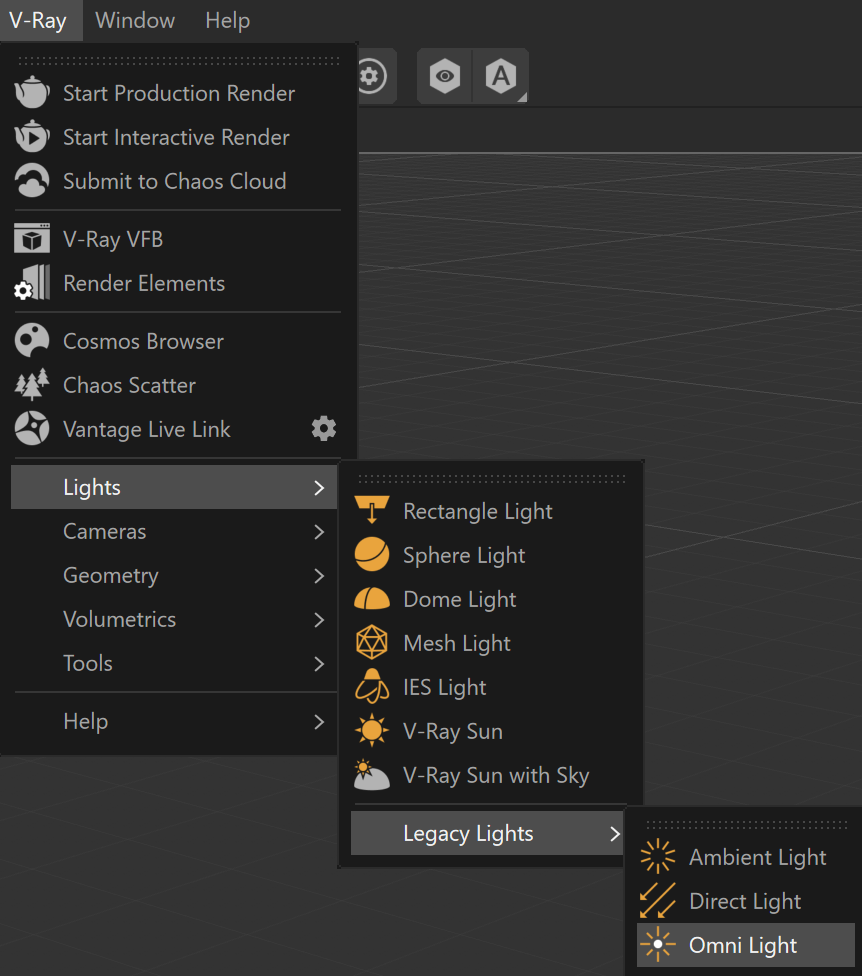The width and height of the screenshot is (862, 976).
Task: Expand the Volumetrics submenu arrow
Action: 319,620
